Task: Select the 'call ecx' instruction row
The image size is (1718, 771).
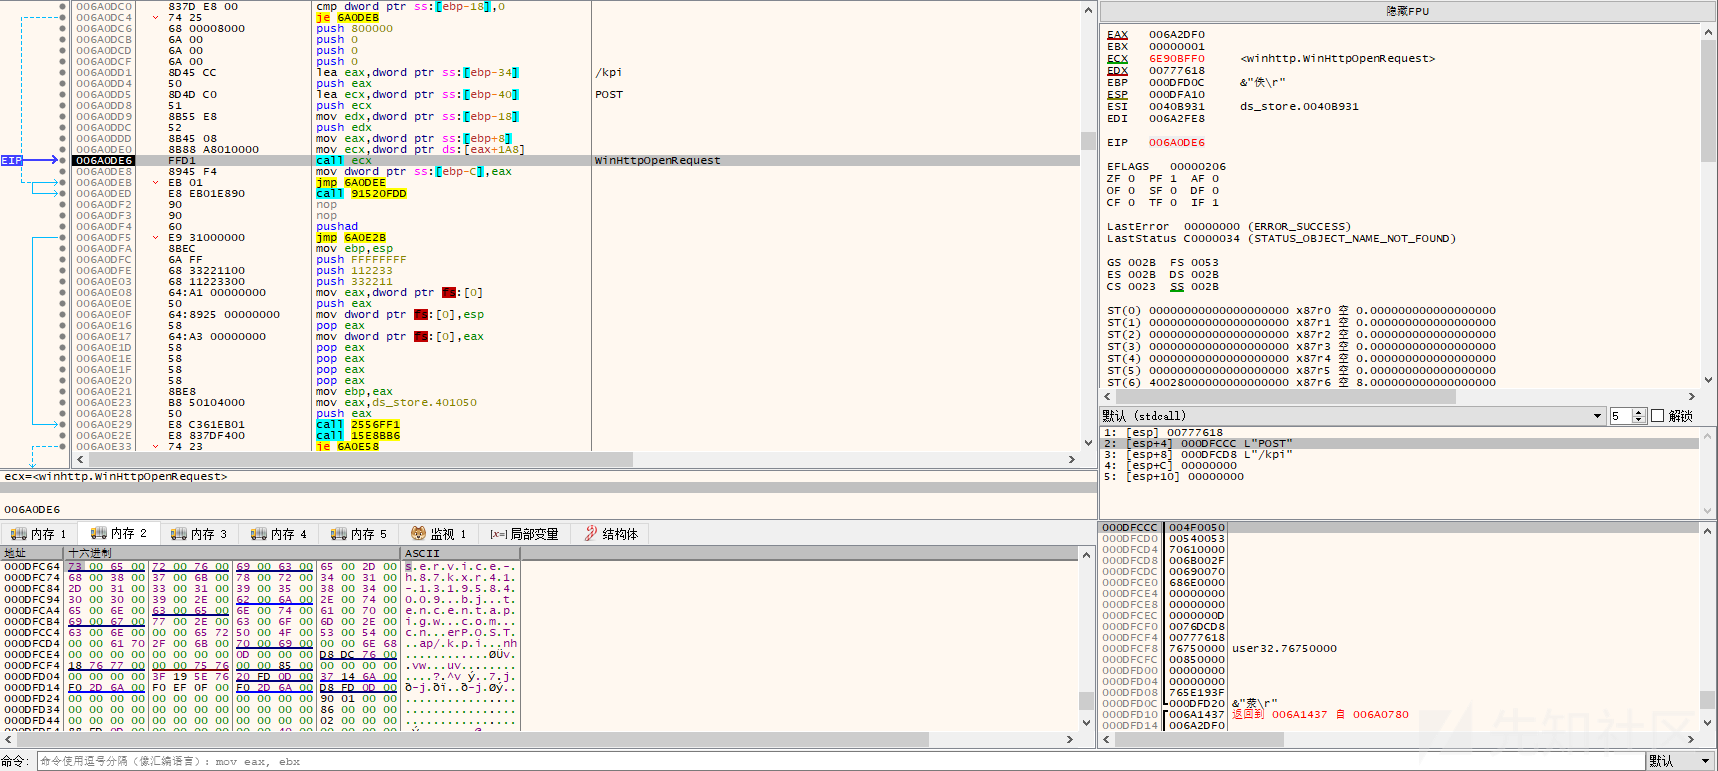Action: point(576,160)
